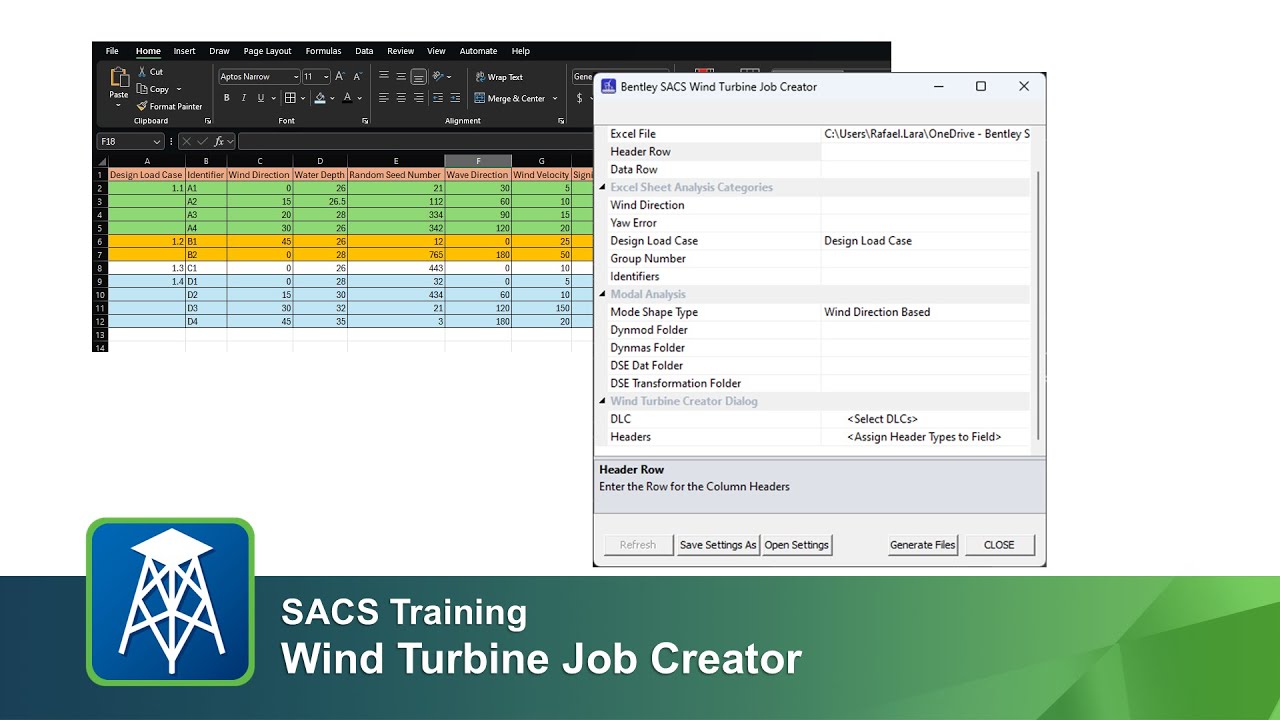Decrease font size with smaller A icon
This screenshot has width=1280, height=720.
point(357,76)
